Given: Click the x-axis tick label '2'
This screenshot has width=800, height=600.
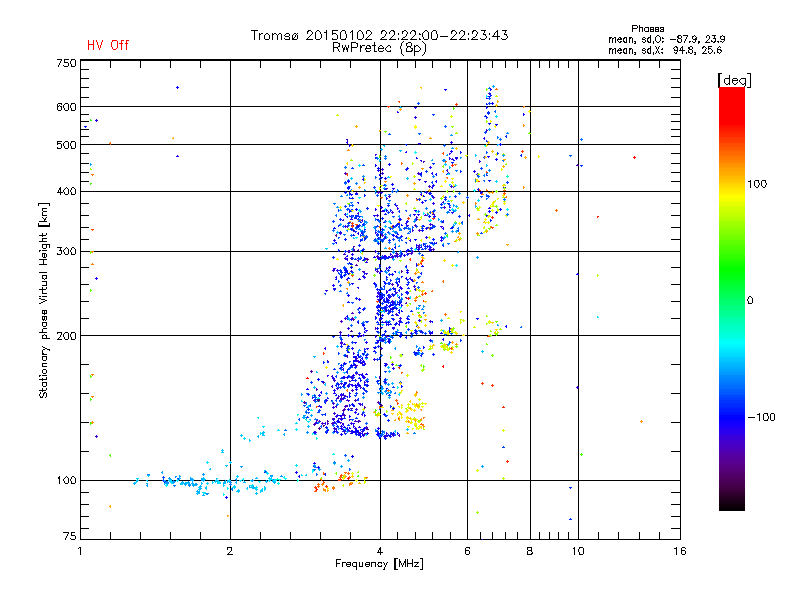Looking at the screenshot, I should [230, 551].
